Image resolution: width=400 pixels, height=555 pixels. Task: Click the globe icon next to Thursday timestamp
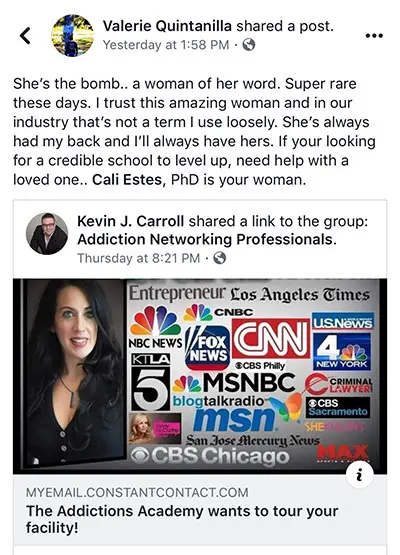pyautogui.click(x=219, y=258)
